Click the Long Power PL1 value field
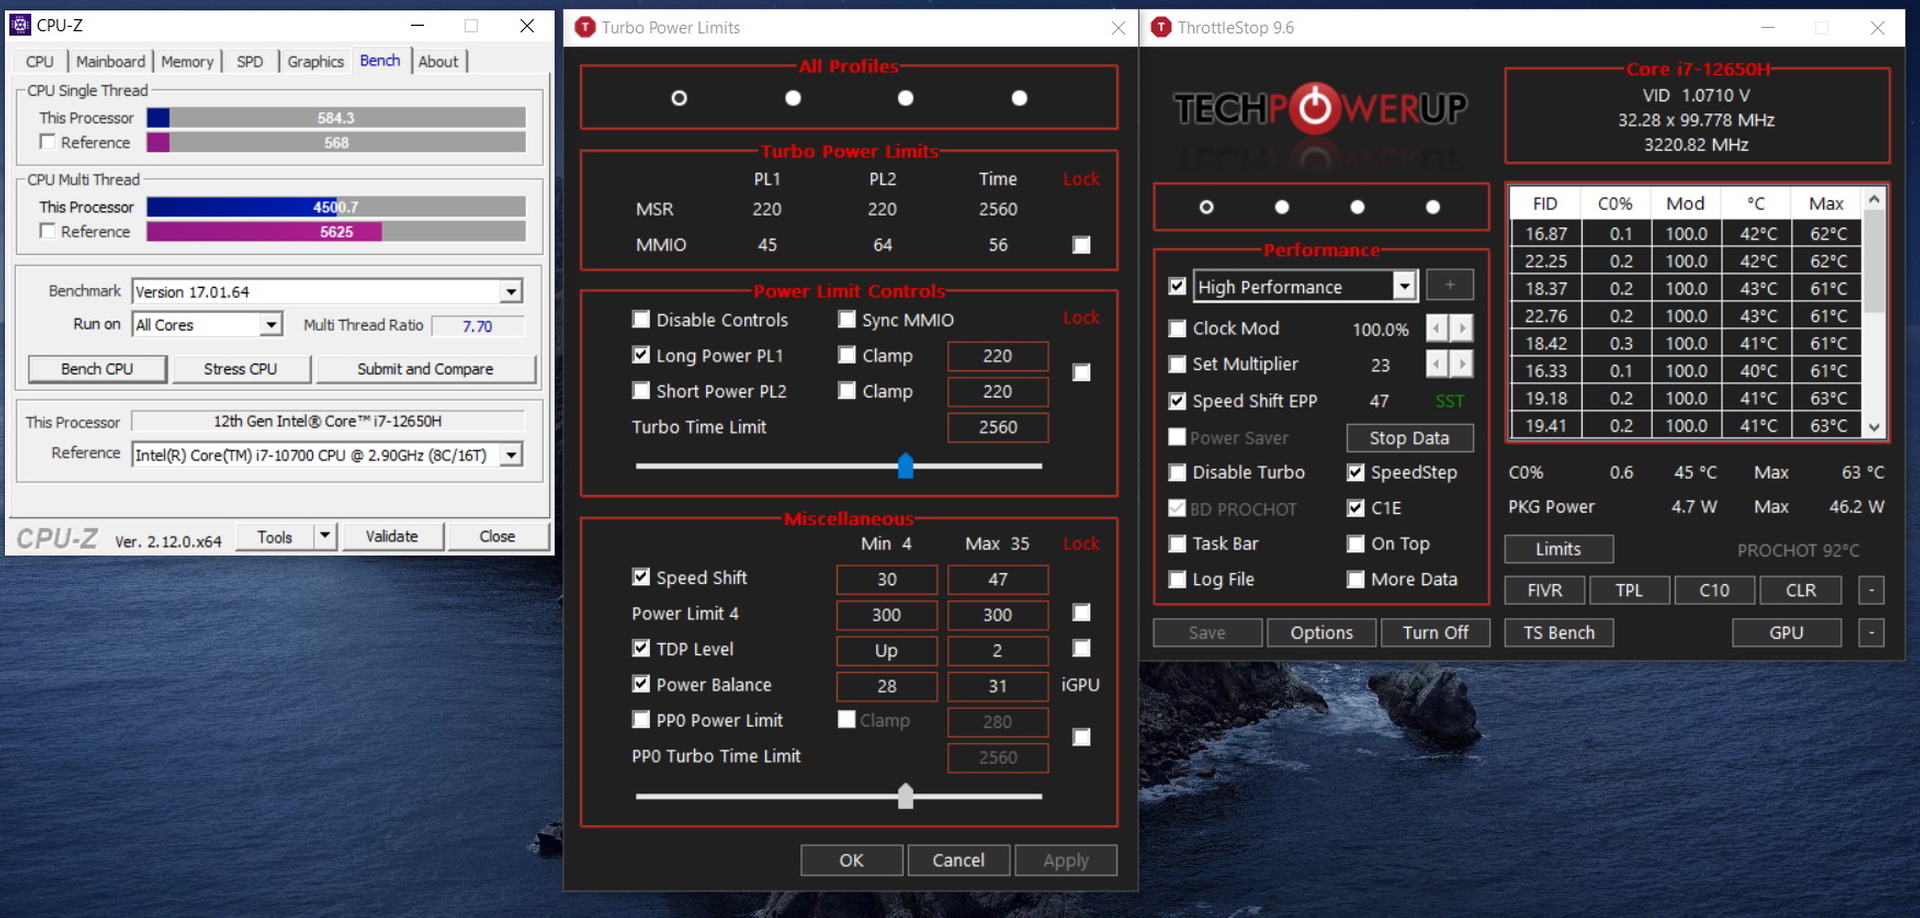 click(998, 356)
